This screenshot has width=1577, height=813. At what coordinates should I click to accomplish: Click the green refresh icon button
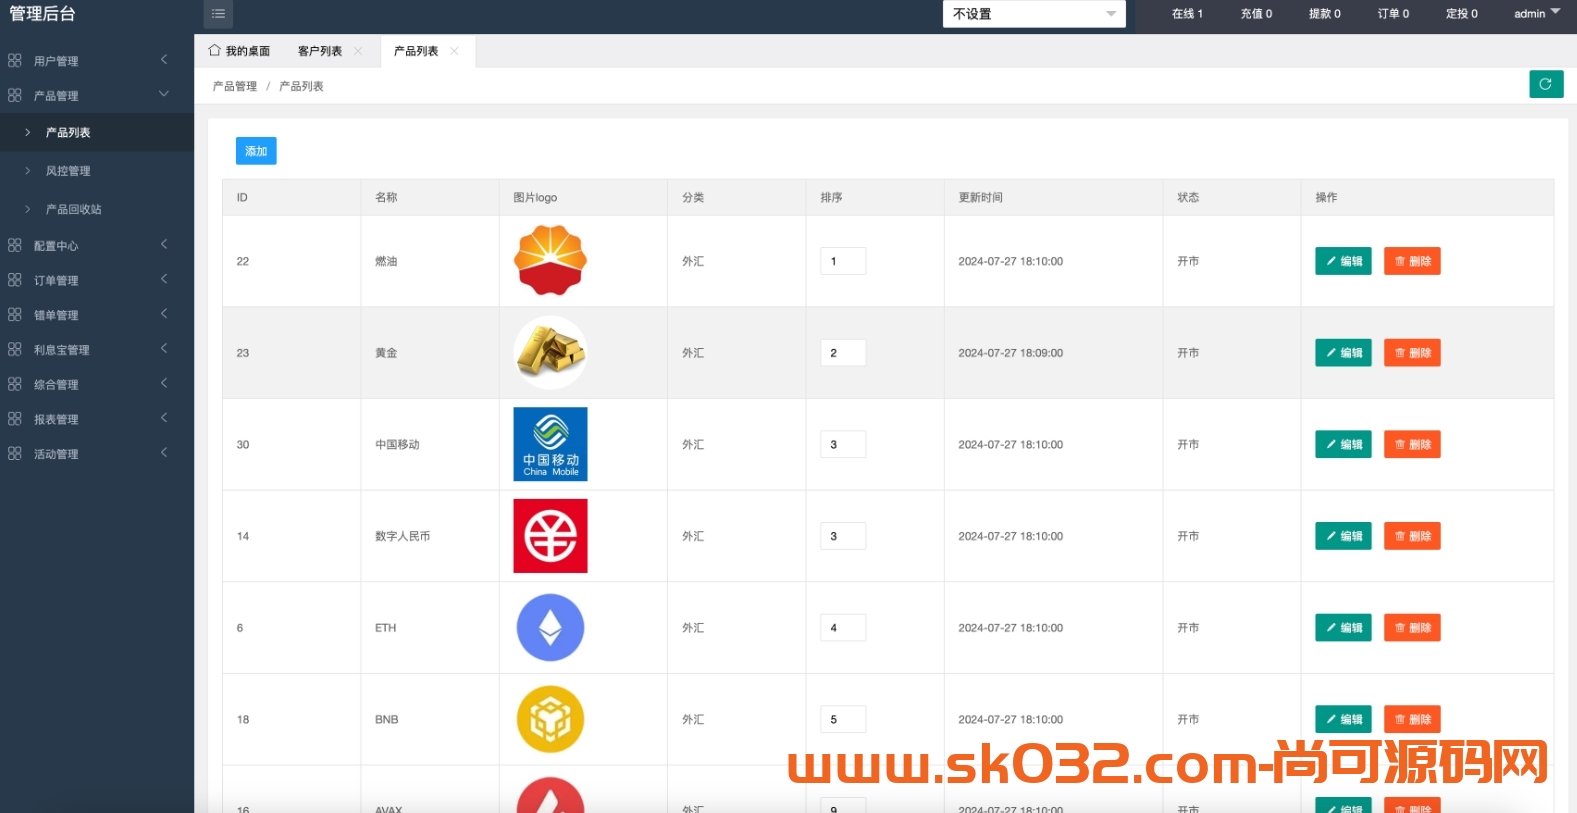(1546, 84)
